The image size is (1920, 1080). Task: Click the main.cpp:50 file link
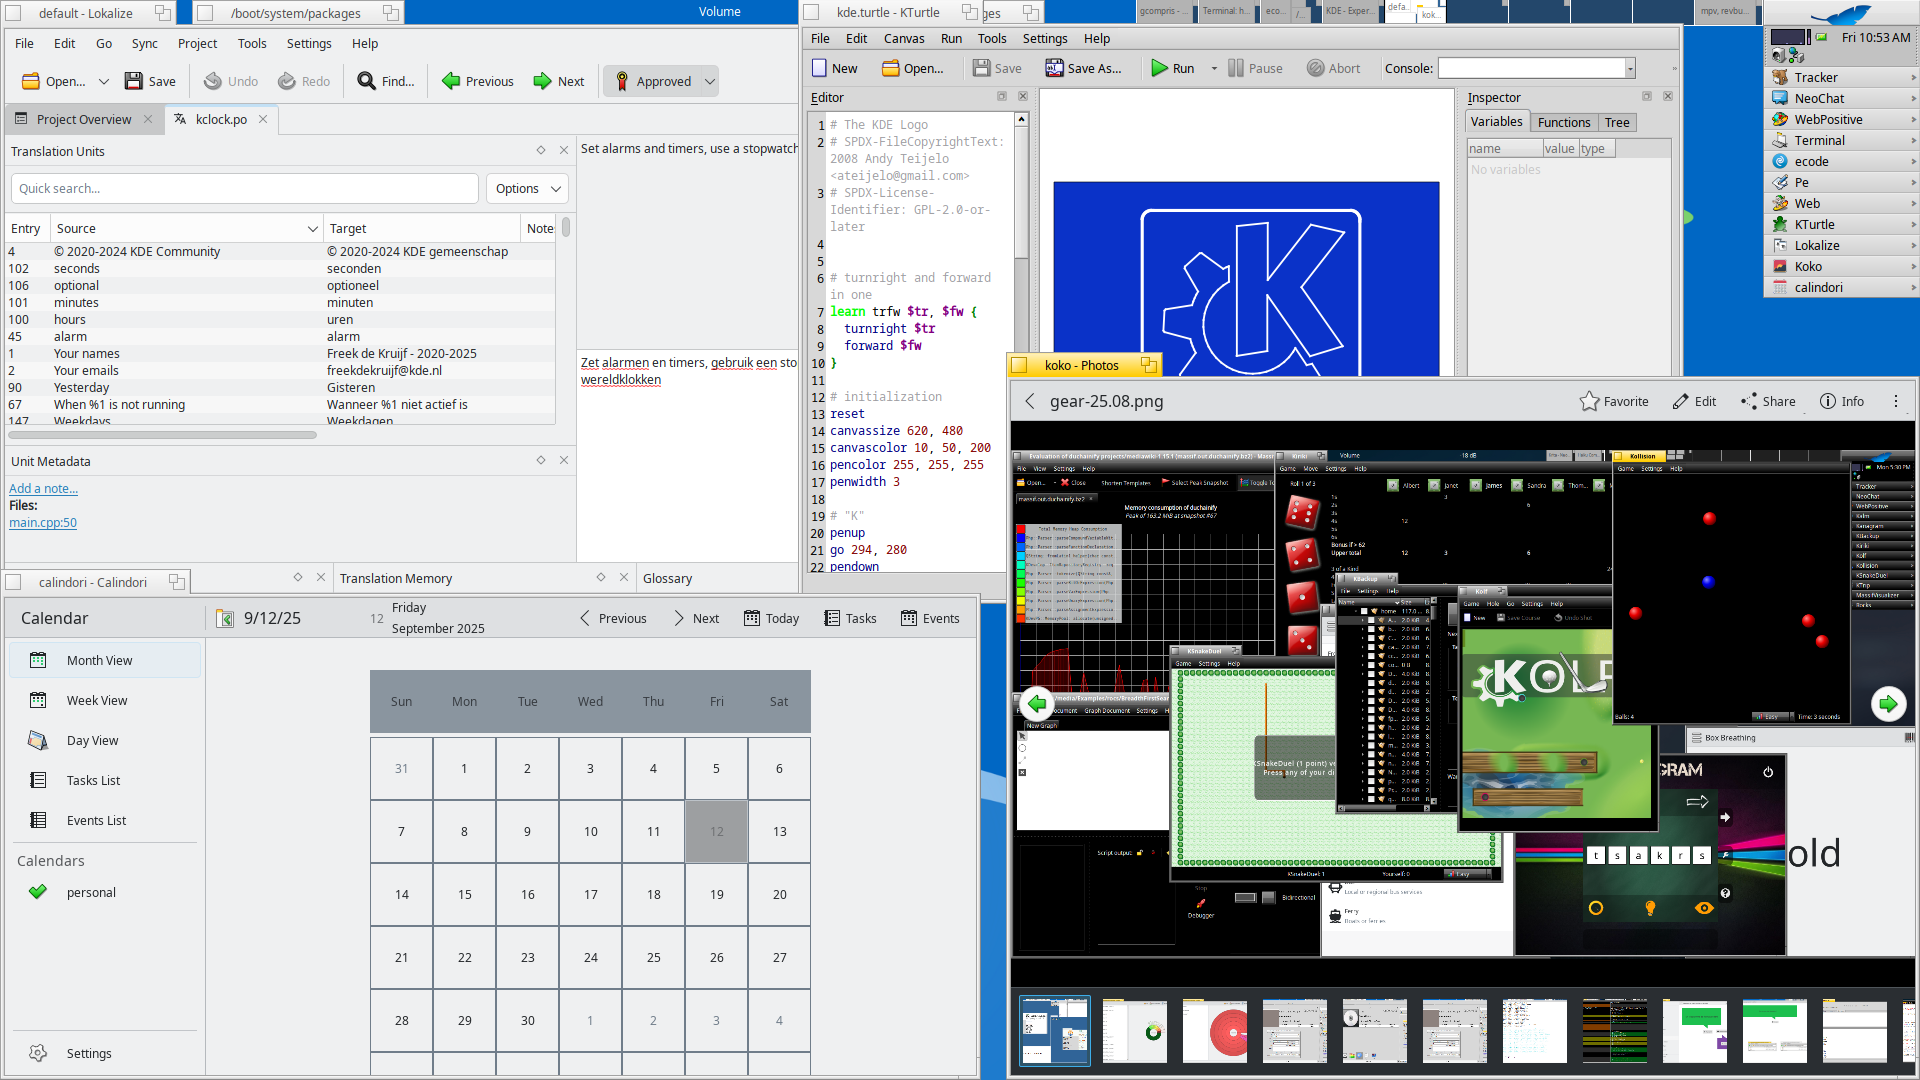click(x=43, y=522)
